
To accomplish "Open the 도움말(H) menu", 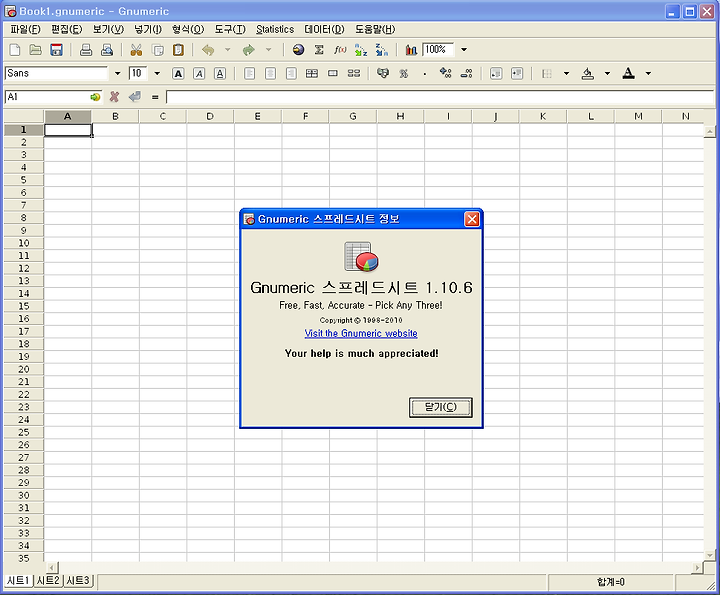I will tap(375, 29).
